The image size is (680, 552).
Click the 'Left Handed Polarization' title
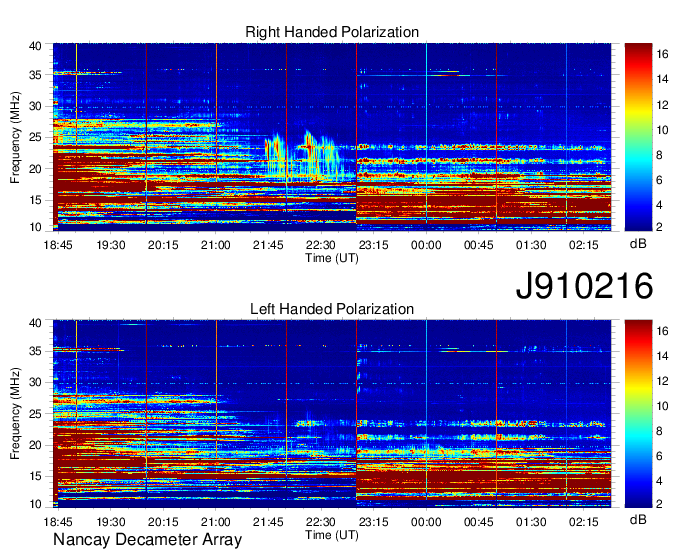(x=332, y=309)
